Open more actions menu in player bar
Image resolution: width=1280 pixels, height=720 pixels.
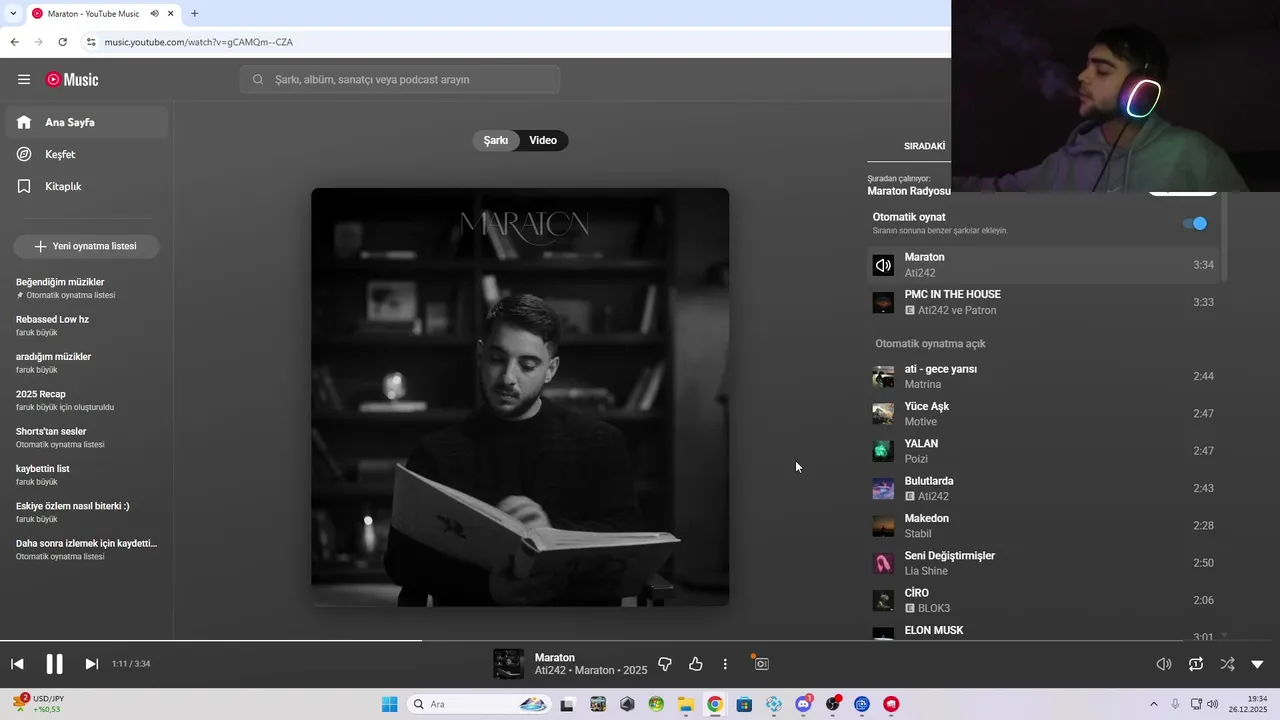point(725,664)
